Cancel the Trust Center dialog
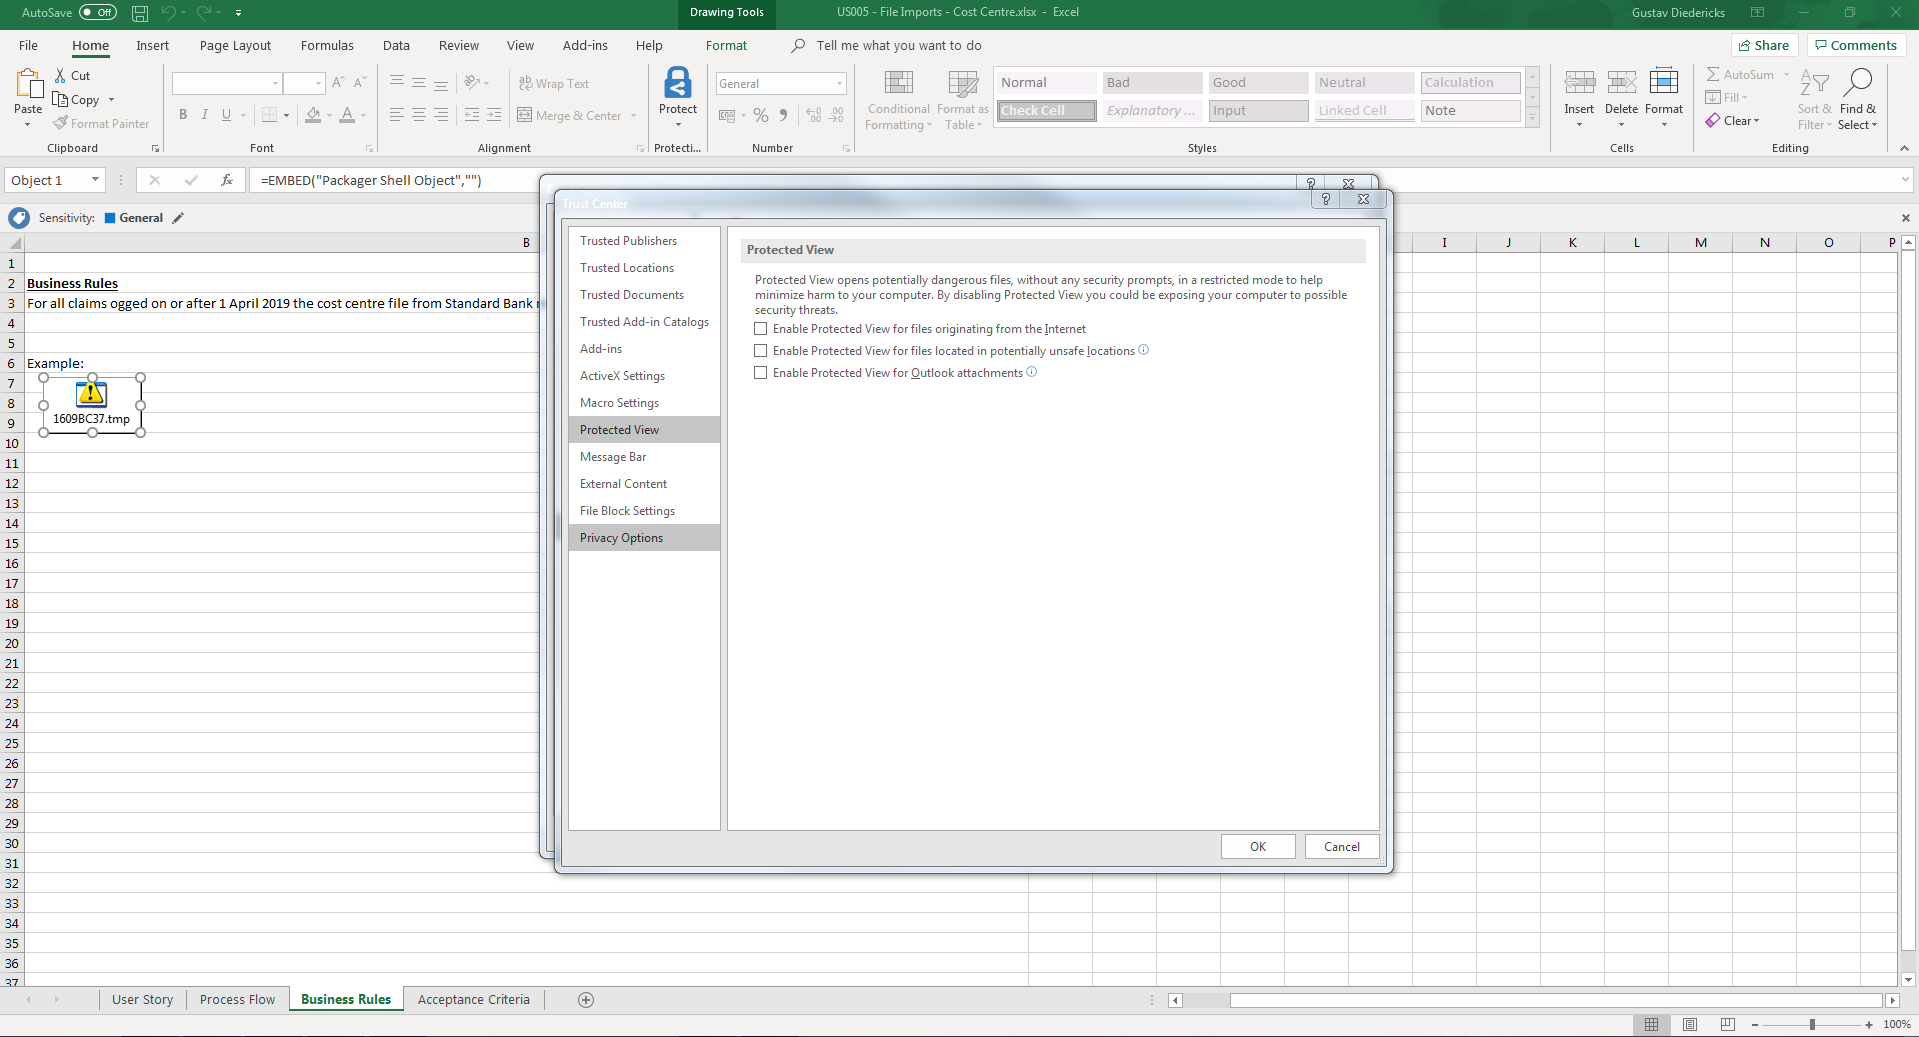The height and width of the screenshot is (1037, 1919). click(x=1342, y=847)
